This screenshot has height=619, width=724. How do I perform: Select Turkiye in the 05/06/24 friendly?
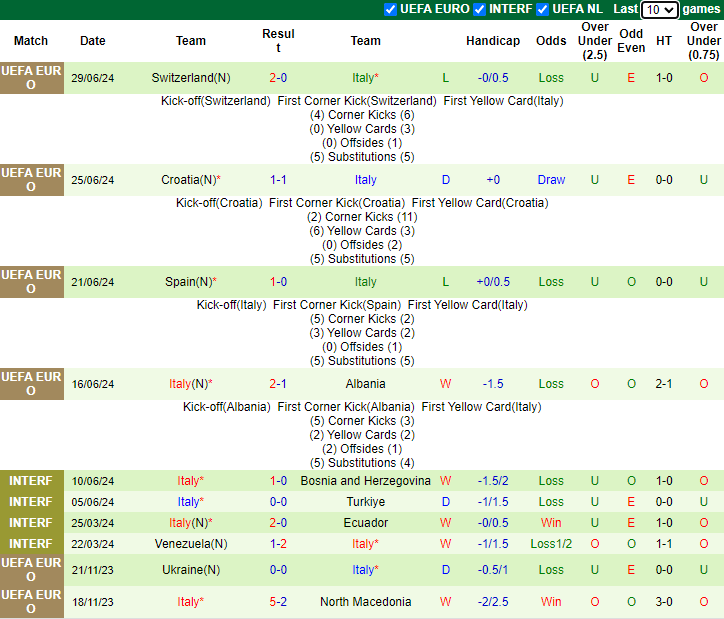pos(365,502)
